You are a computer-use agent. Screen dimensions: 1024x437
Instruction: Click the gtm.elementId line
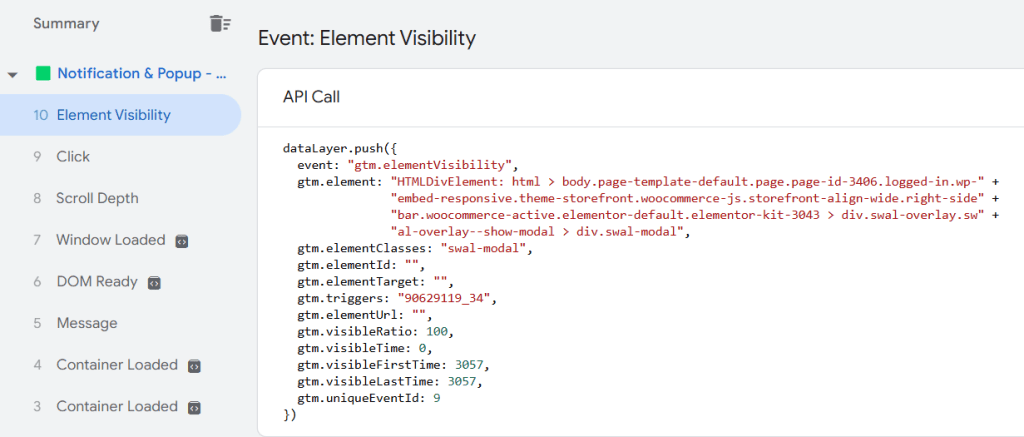pos(361,265)
